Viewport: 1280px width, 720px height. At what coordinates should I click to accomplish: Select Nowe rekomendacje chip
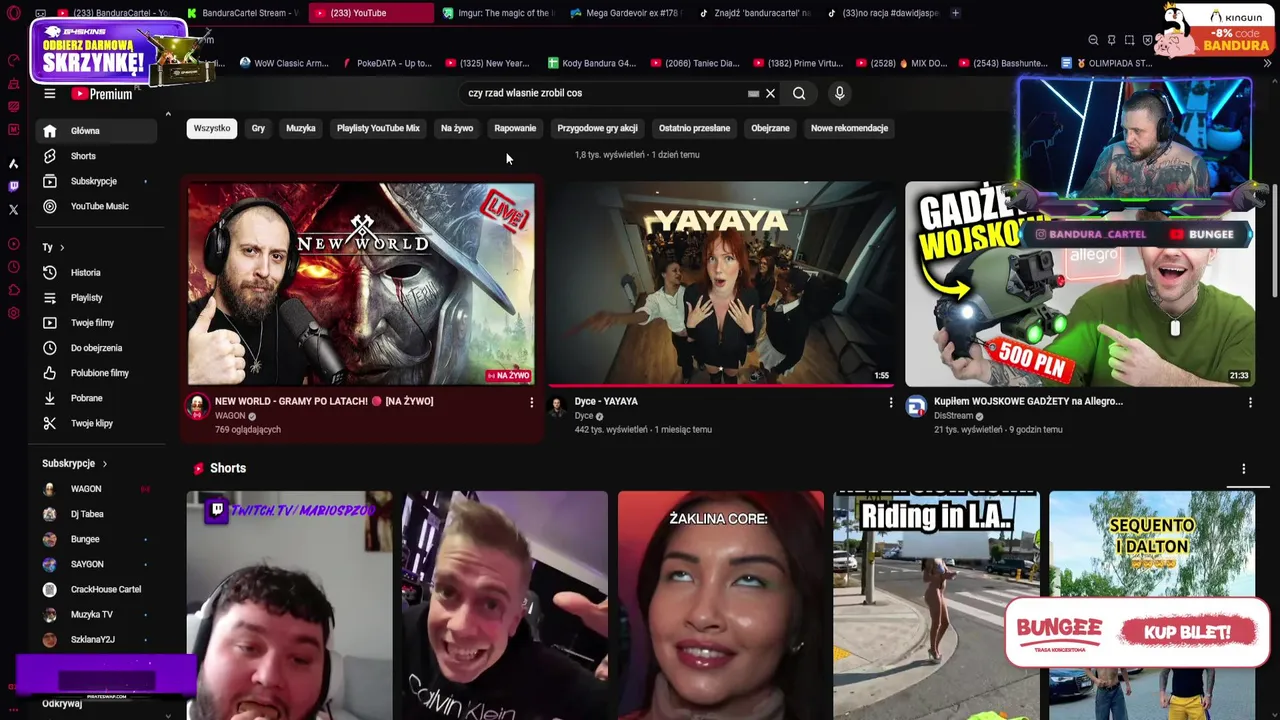(x=849, y=128)
